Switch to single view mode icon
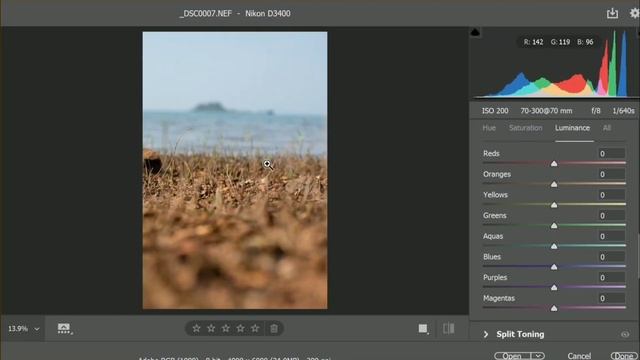Image resolution: width=640 pixels, height=360 pixels. coord(423,329)
